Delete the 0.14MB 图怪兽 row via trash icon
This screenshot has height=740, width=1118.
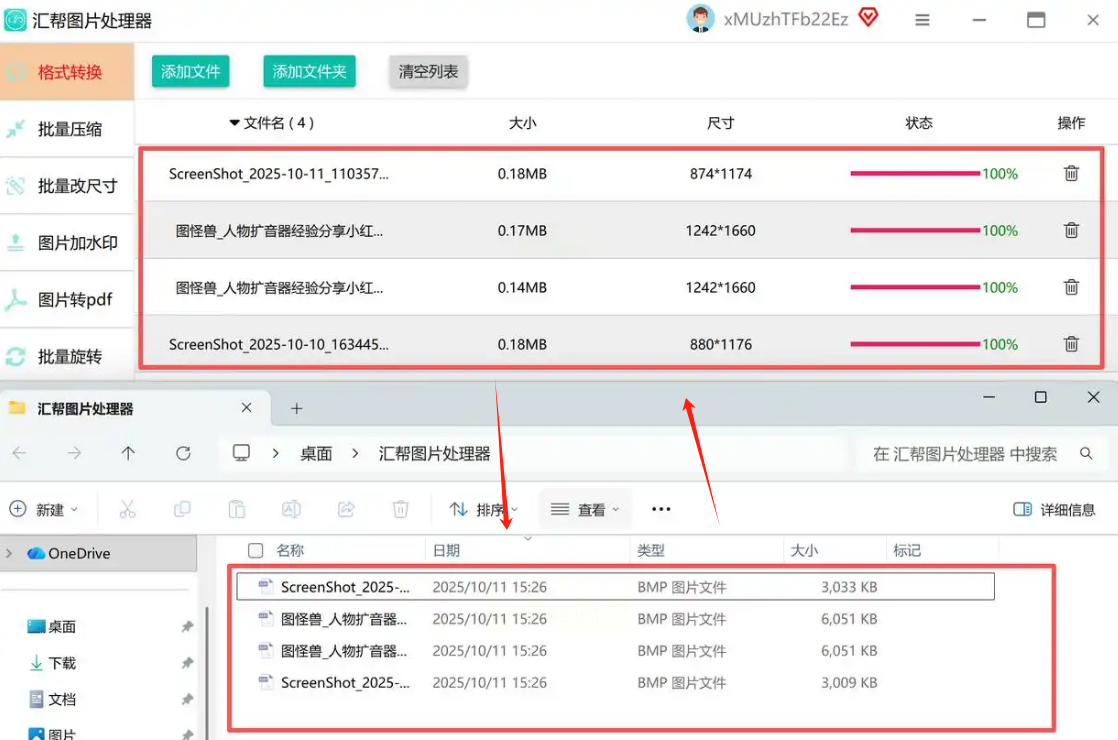coord(1071,287)
